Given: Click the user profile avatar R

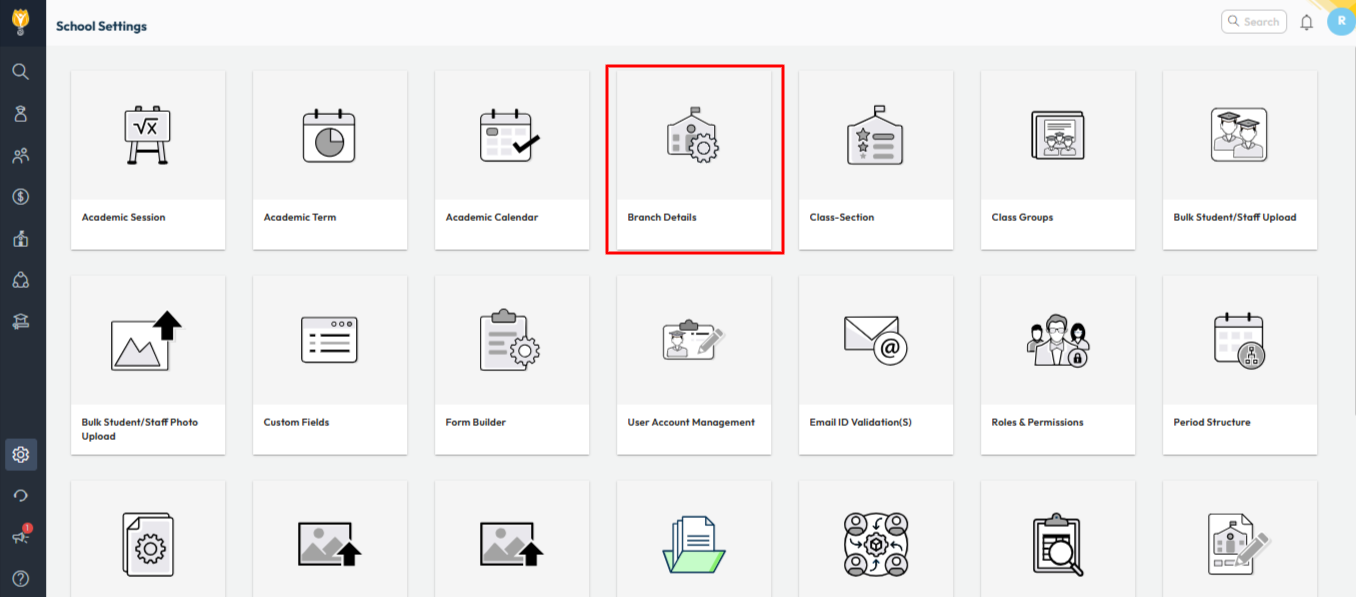Looking at the screenshot, I should coord(1340,21).
